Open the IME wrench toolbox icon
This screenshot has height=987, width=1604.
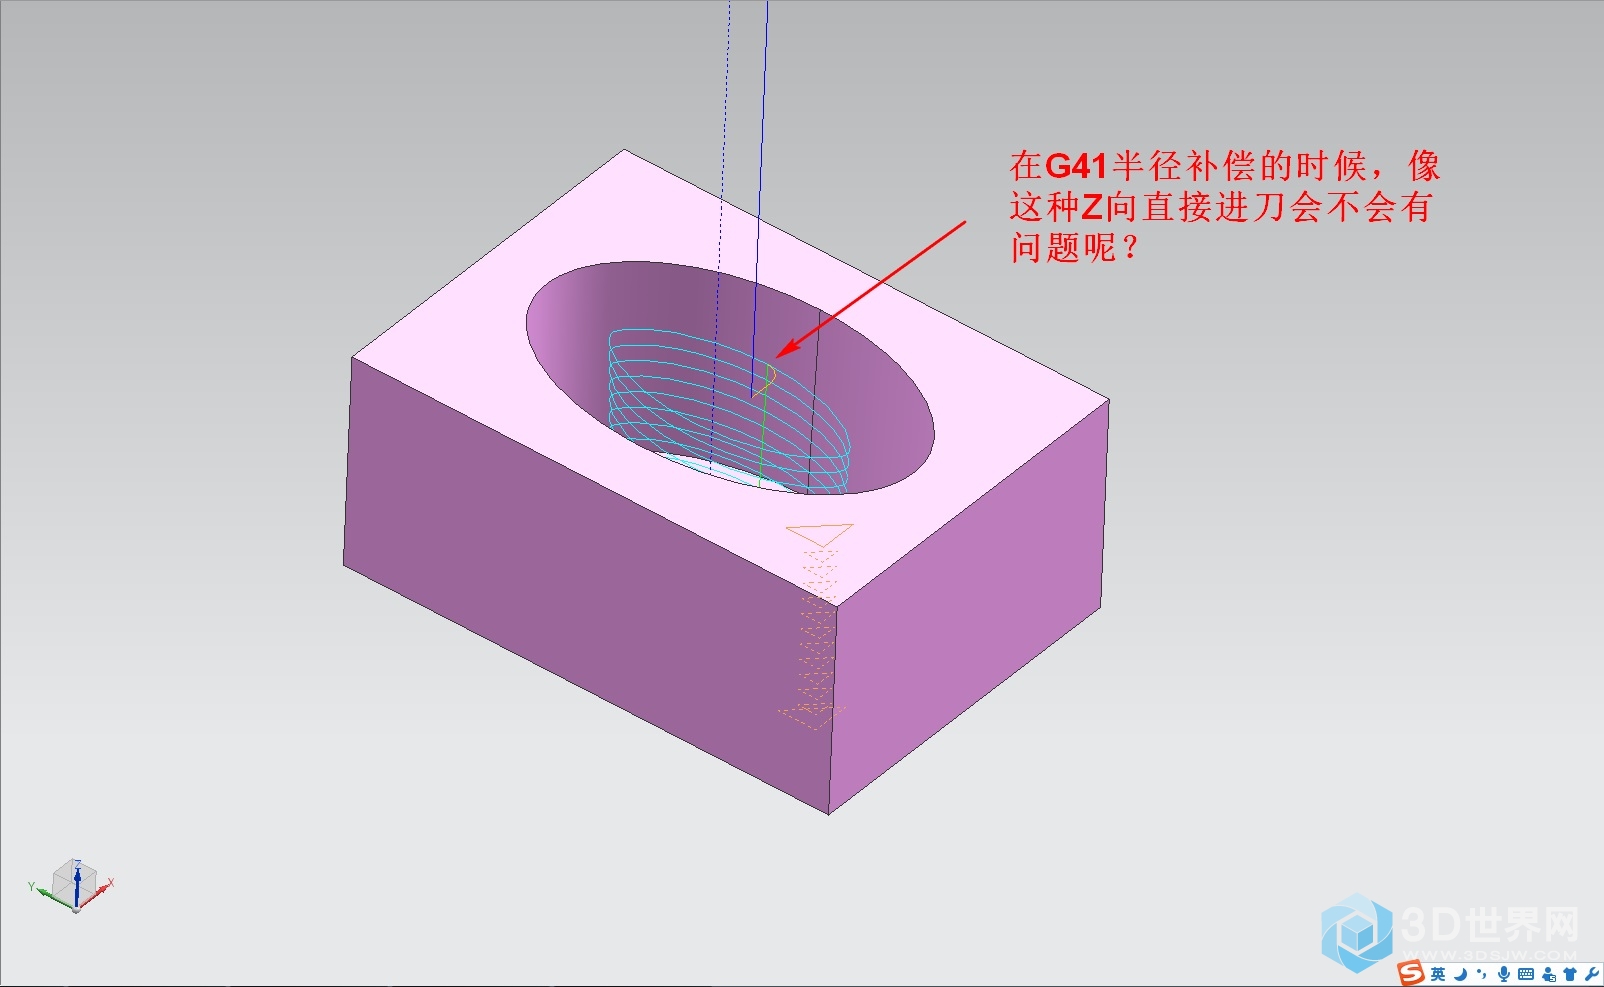(x=1592, y=974)
